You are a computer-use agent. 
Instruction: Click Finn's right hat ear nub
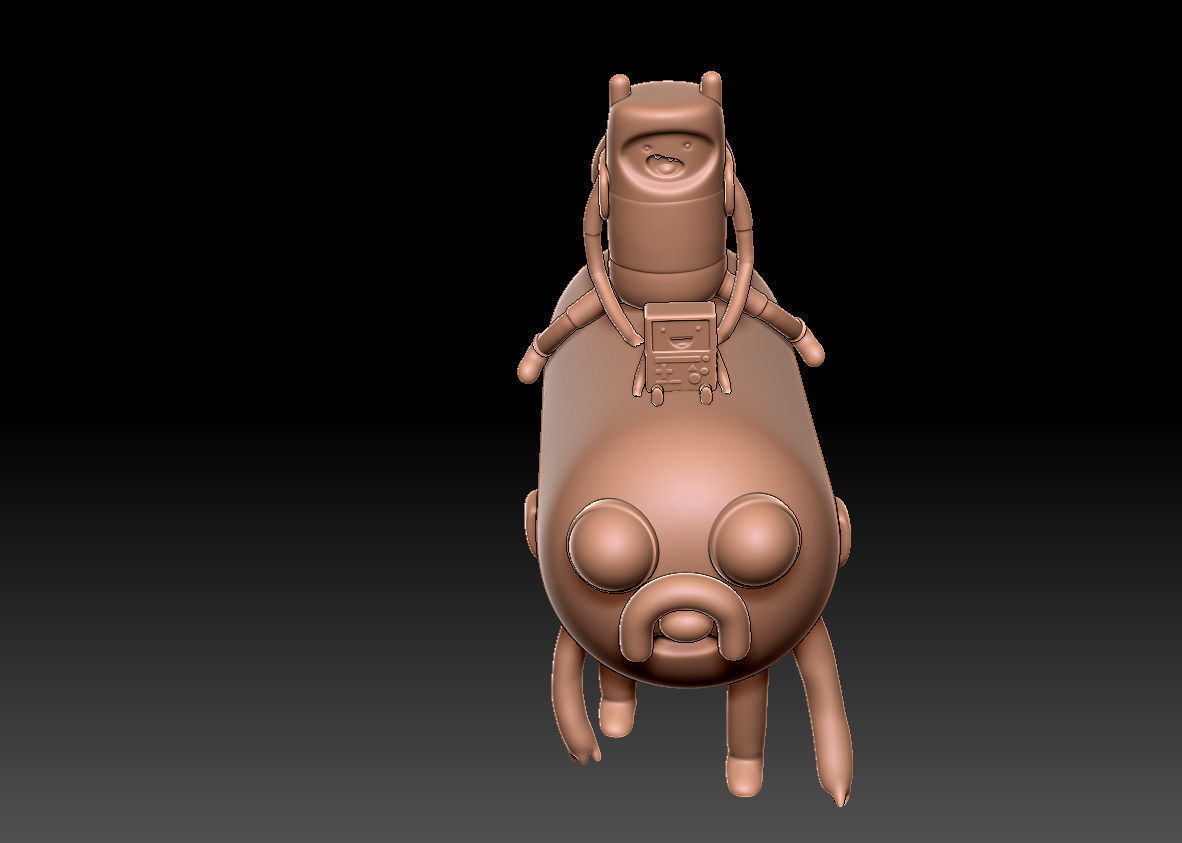711,85
